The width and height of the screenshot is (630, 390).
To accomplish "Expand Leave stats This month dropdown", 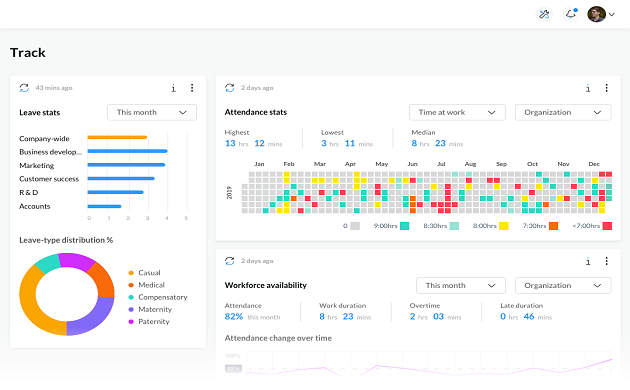I will (x=152, y=112).
